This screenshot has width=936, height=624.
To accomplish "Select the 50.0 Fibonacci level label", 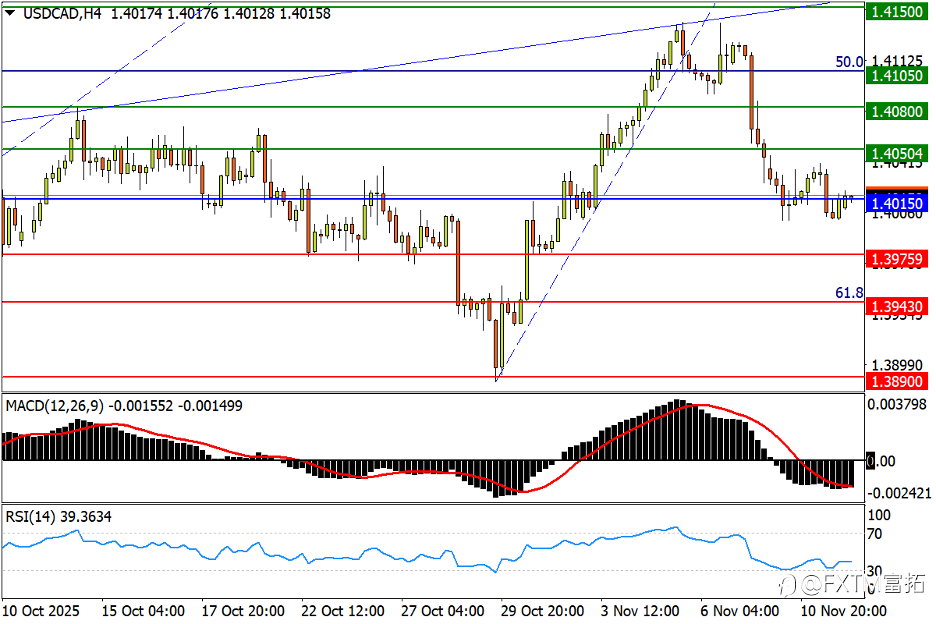I will point(849,62).
